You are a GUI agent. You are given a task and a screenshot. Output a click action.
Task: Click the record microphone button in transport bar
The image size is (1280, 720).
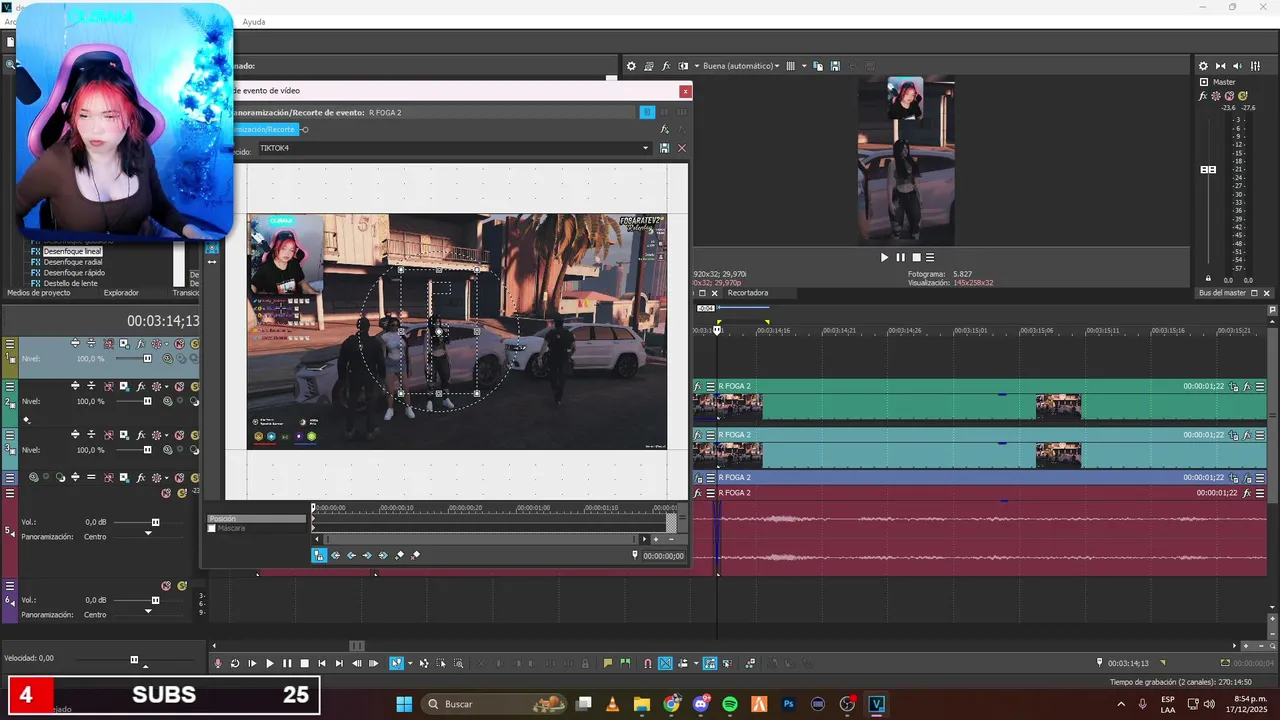tap(217, 663)
